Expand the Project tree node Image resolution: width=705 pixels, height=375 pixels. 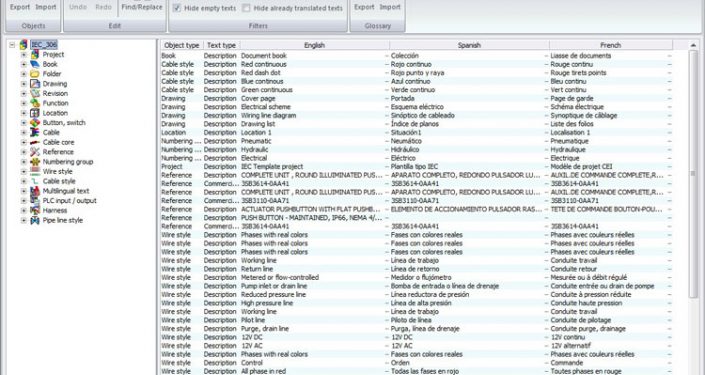click(24, 54)
